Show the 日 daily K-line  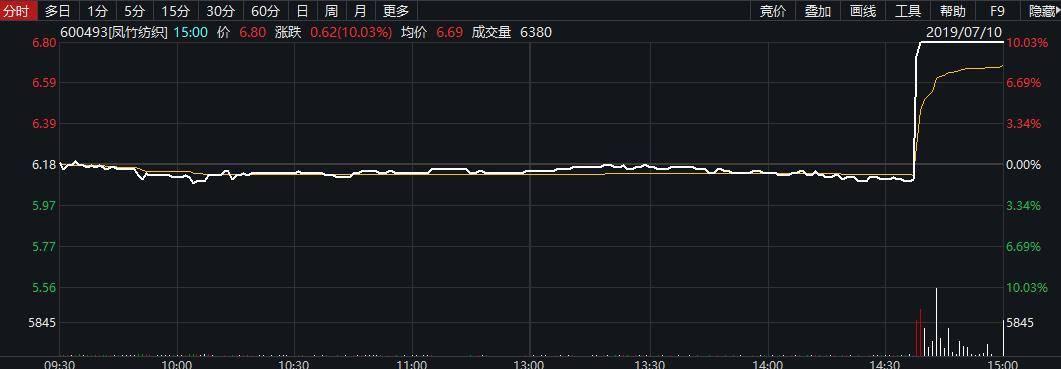(302, 10)
